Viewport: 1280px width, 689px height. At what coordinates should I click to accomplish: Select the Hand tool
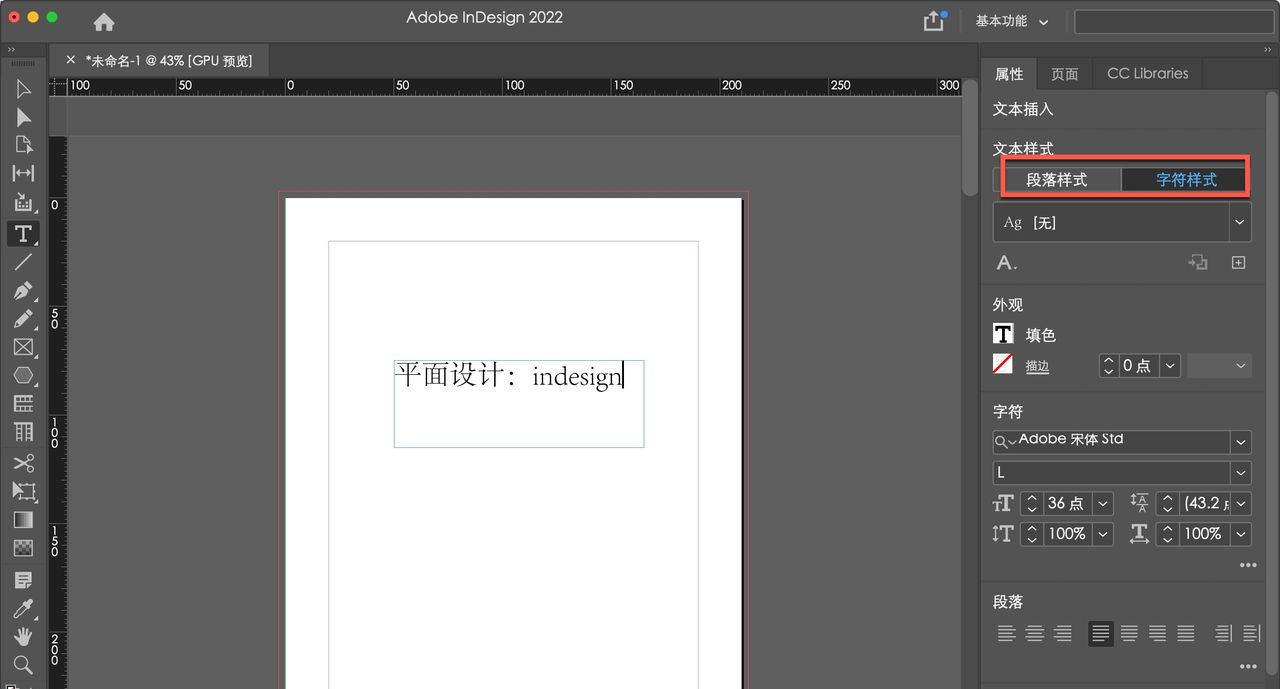point(24,636)
